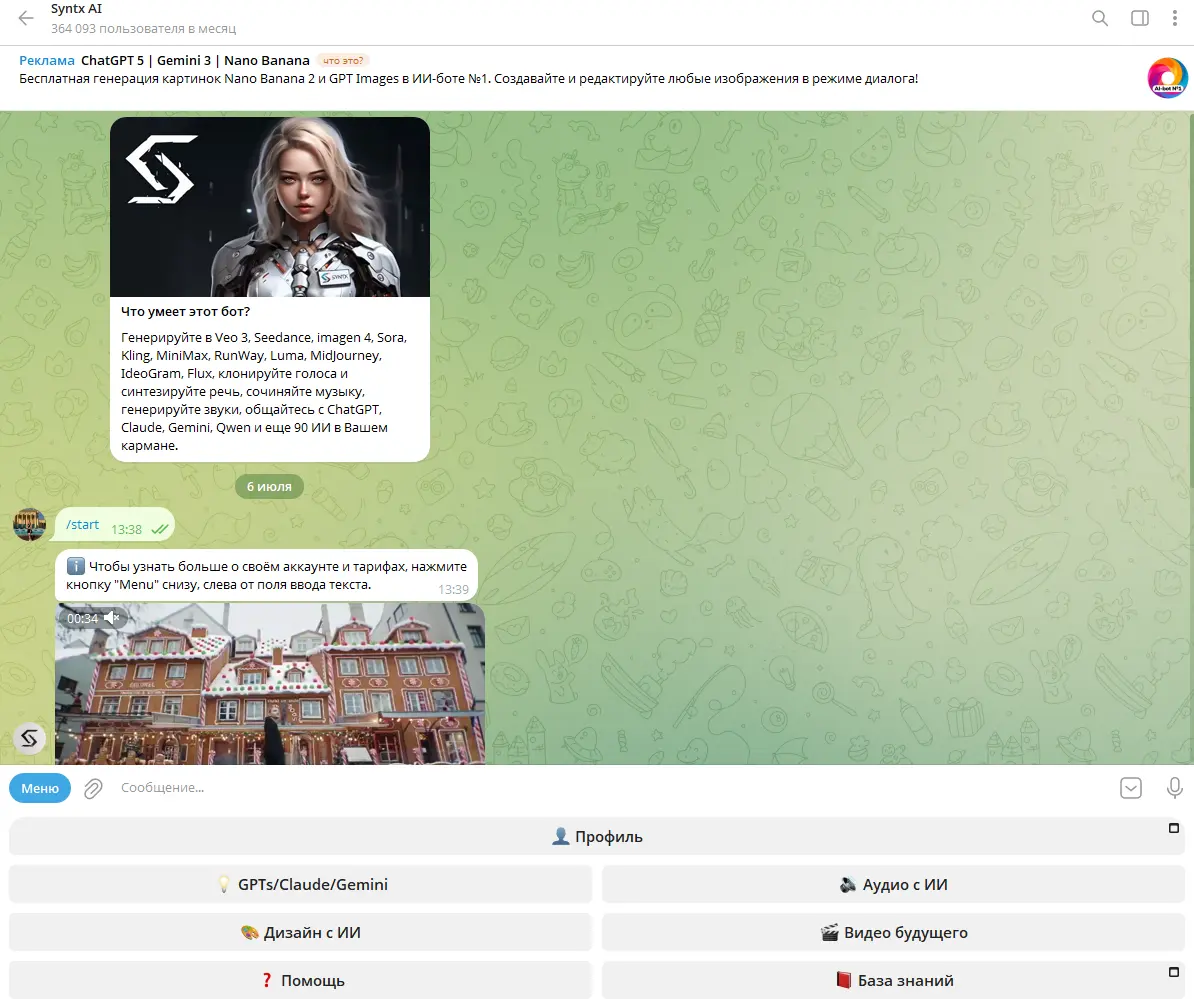Click the Syntx bot avatar icon
The width and height of the screenshot is (1194, 999).
coord(29,739)
